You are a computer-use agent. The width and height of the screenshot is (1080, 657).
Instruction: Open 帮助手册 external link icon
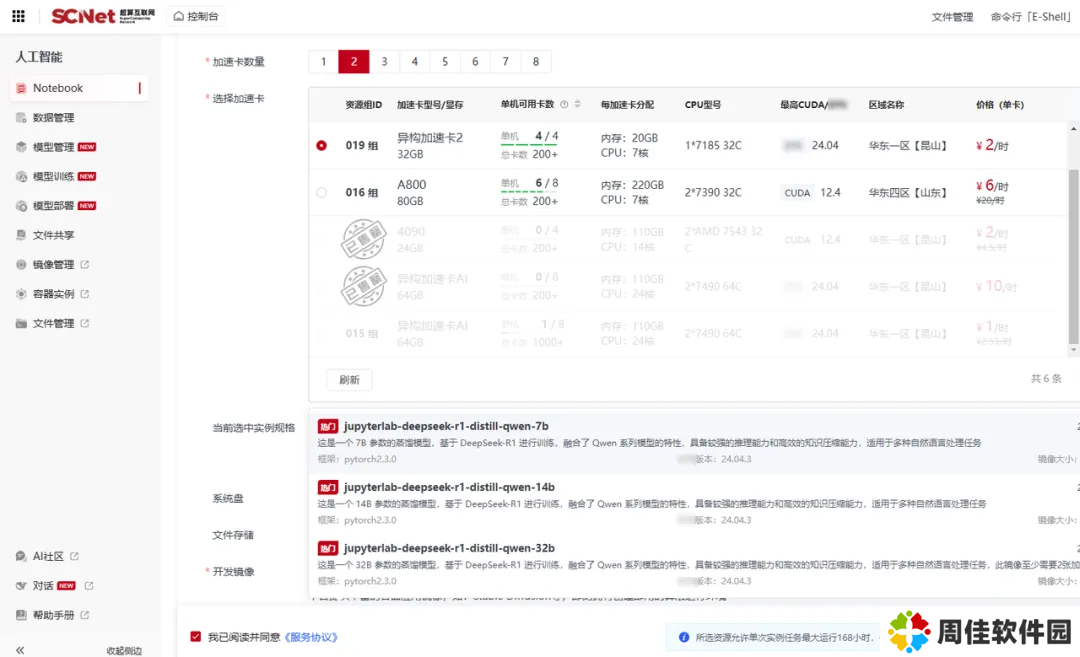pyautogui.click(x=85, y=615)
